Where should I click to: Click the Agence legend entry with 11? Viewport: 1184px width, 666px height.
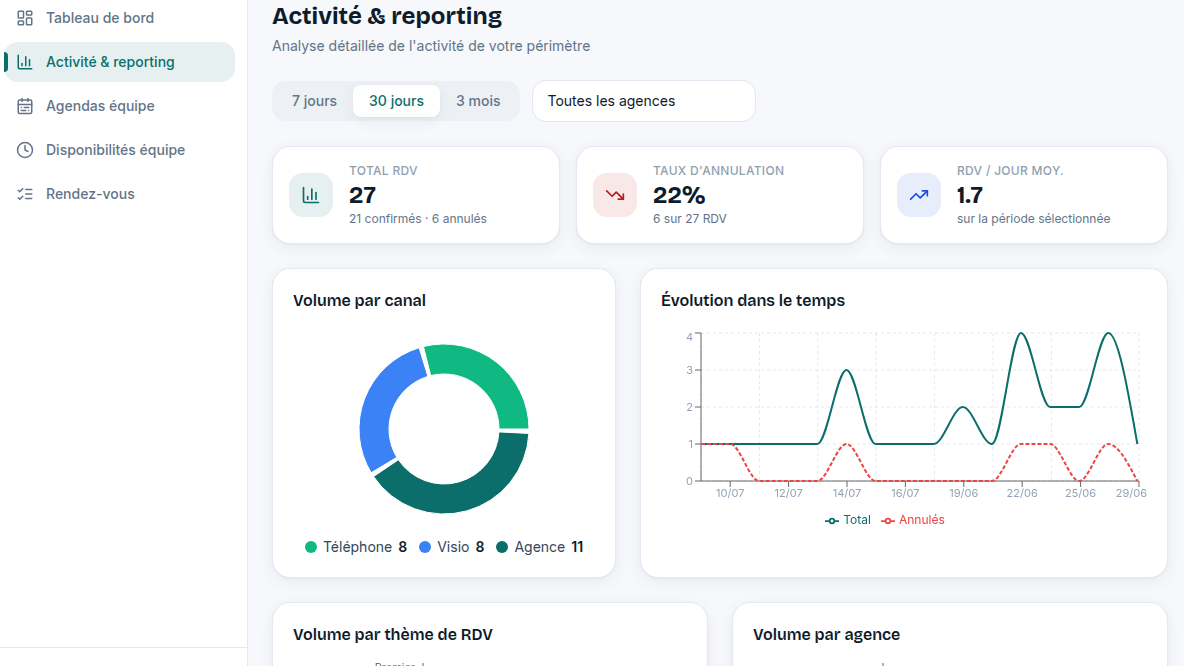pyautogui.click(x=539, y=547)
